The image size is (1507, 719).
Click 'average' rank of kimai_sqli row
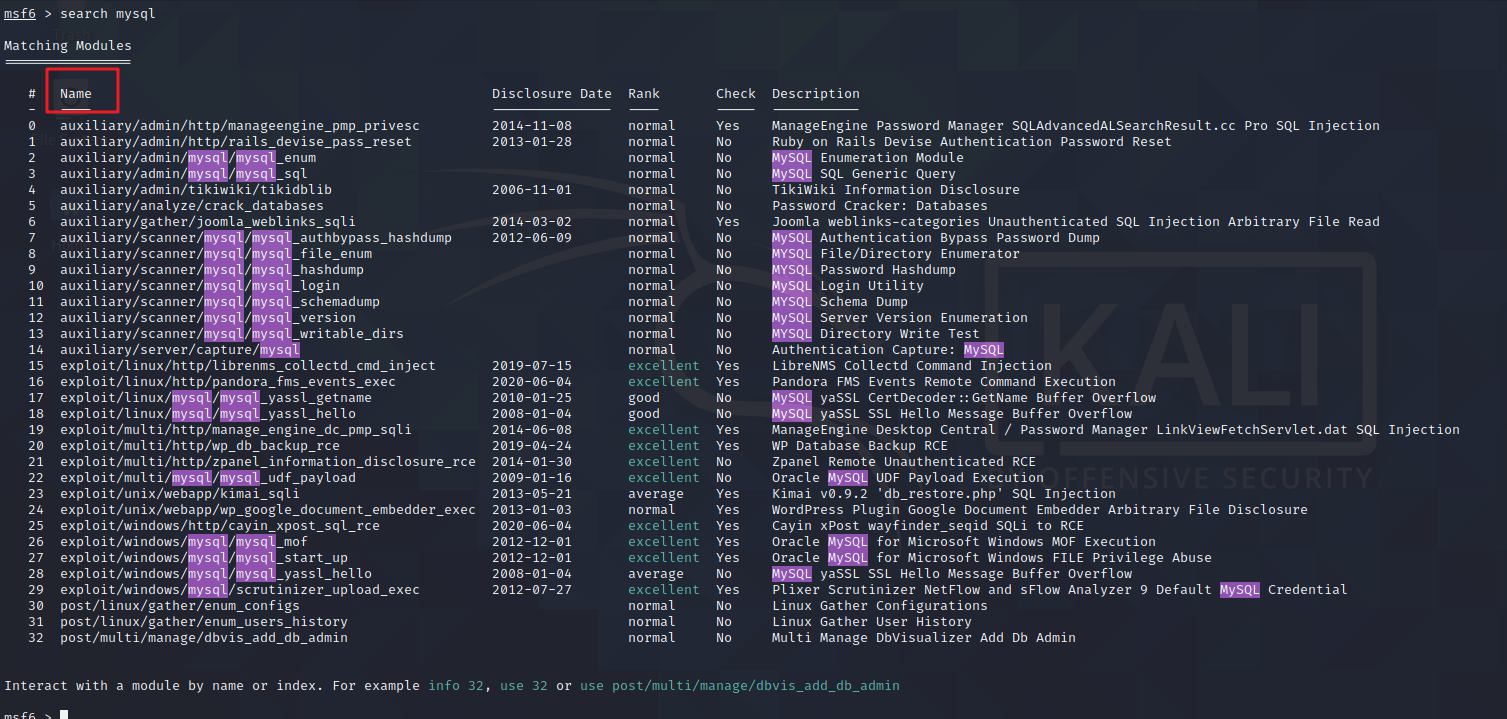click(656, 494)
